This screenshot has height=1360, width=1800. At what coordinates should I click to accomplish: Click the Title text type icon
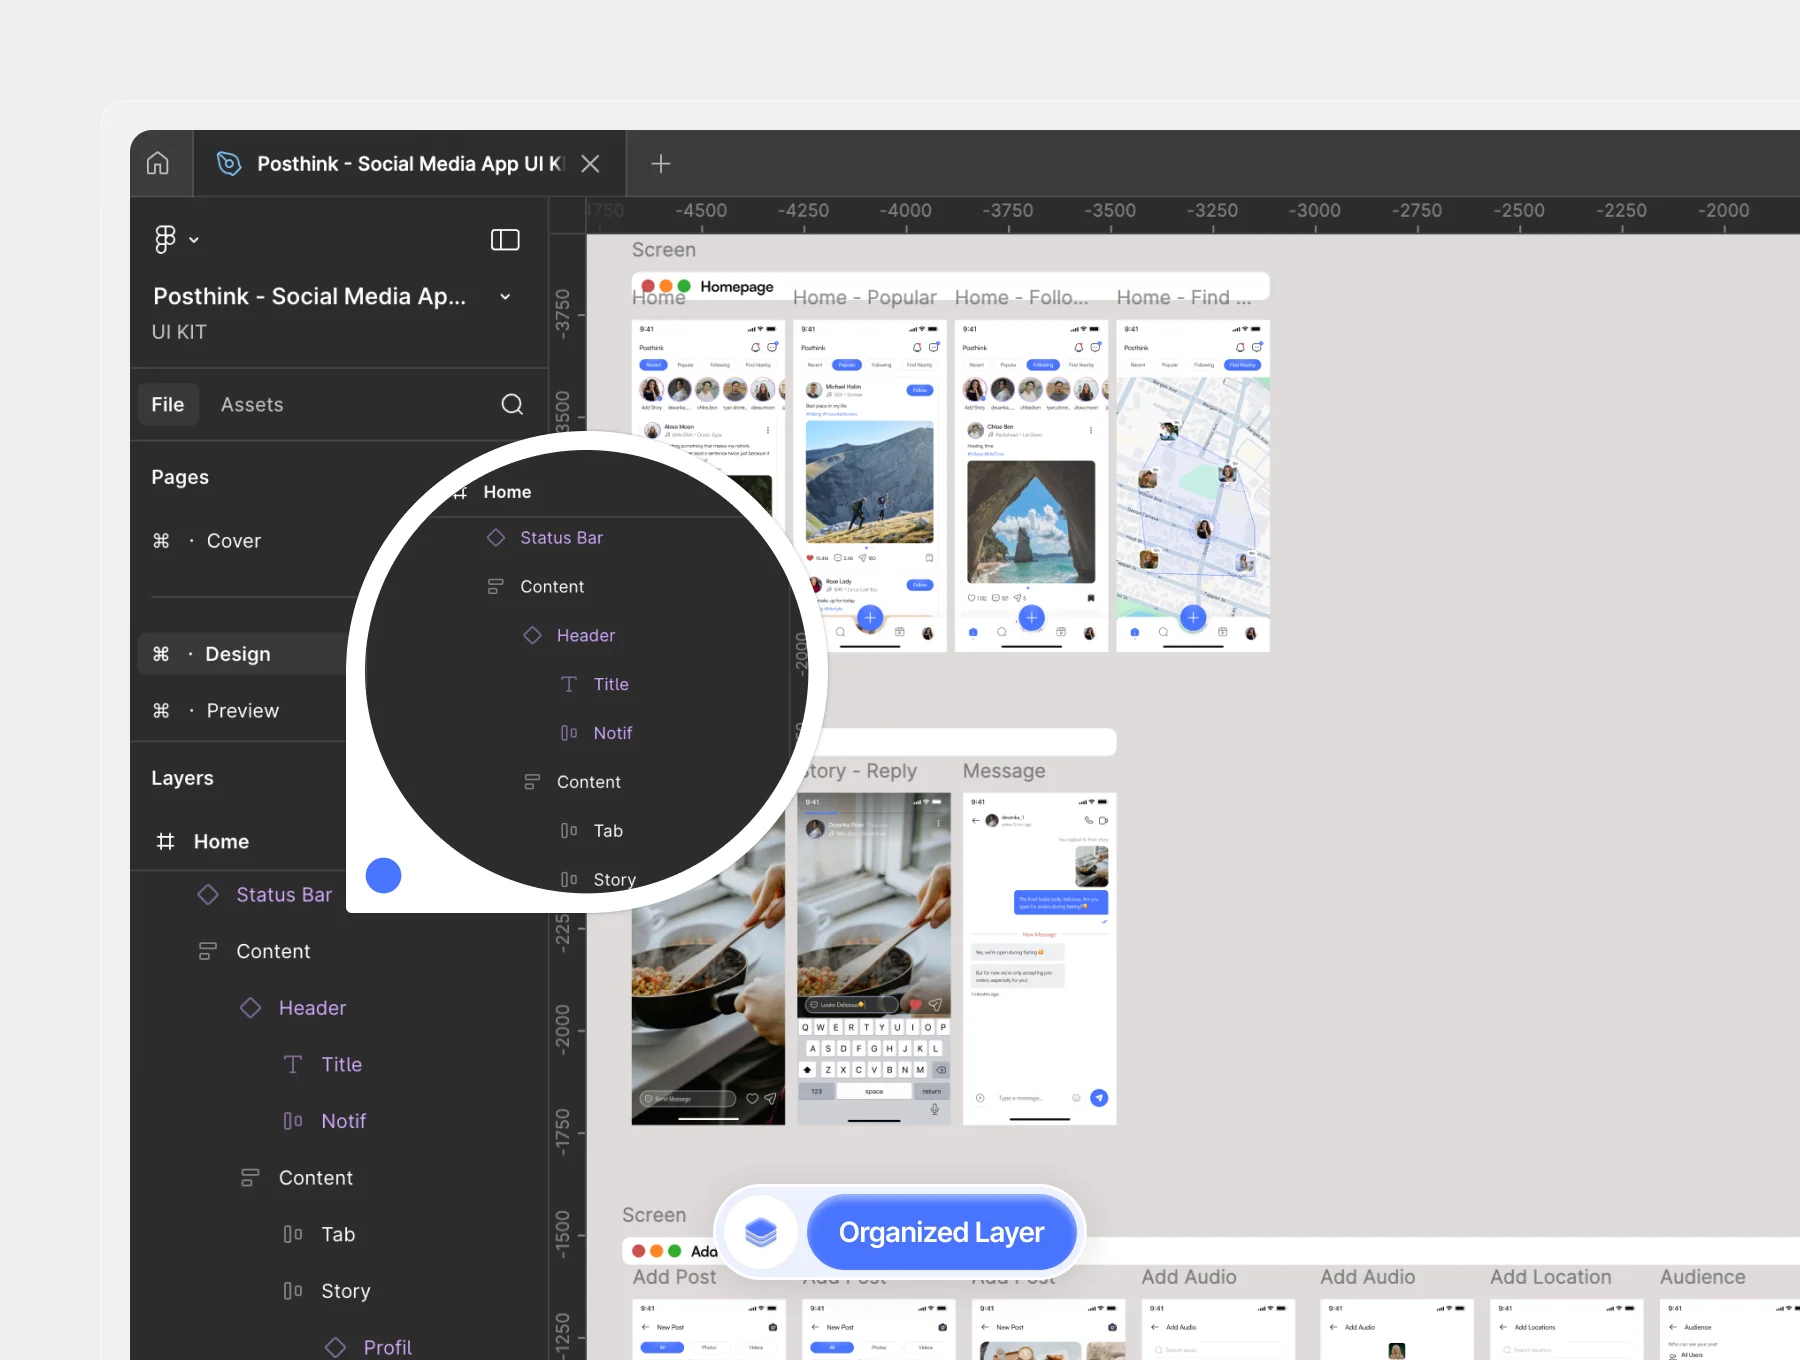coord(293,1065)
